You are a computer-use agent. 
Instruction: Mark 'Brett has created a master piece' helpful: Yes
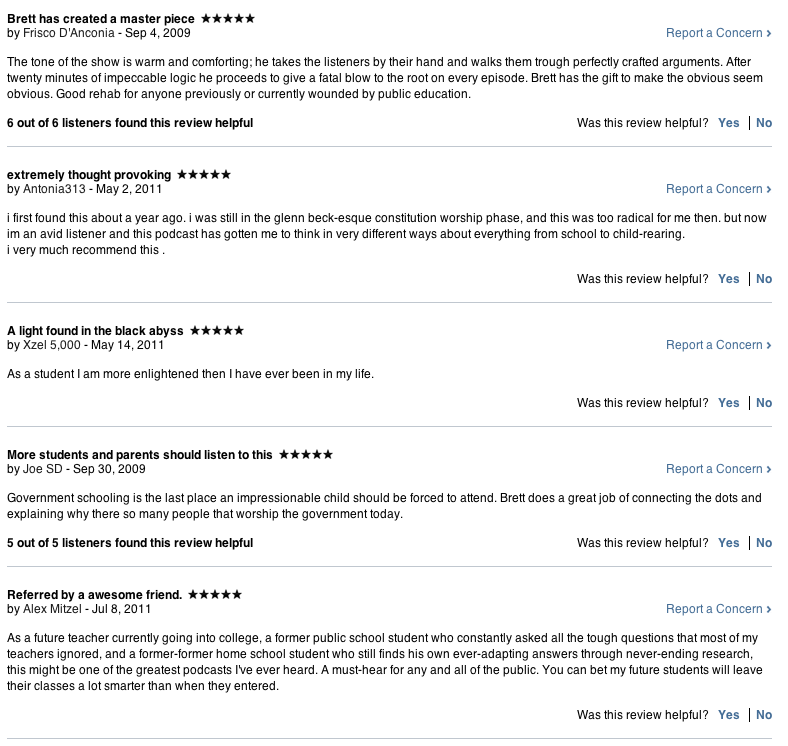729,123
